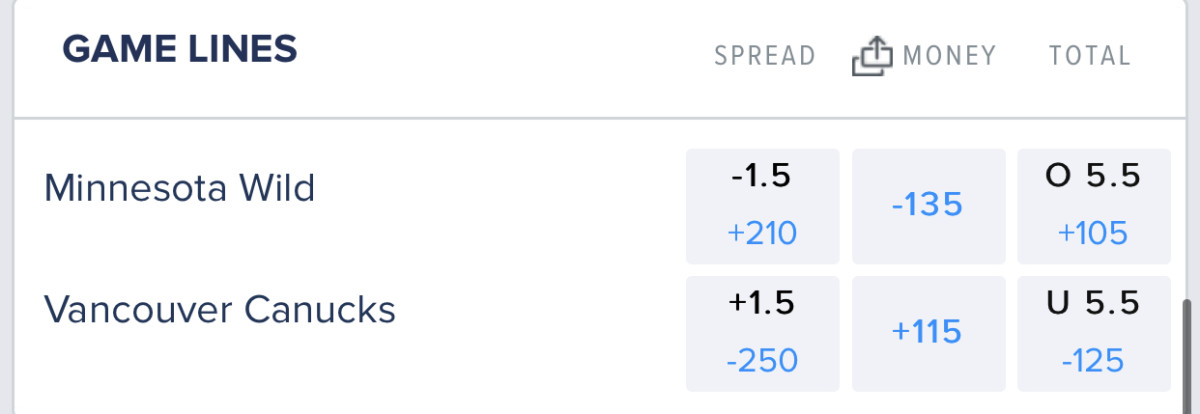Click the -250 spread odds
The image size is (1200, 414).
pyautogui.click(x=762, y=361)
